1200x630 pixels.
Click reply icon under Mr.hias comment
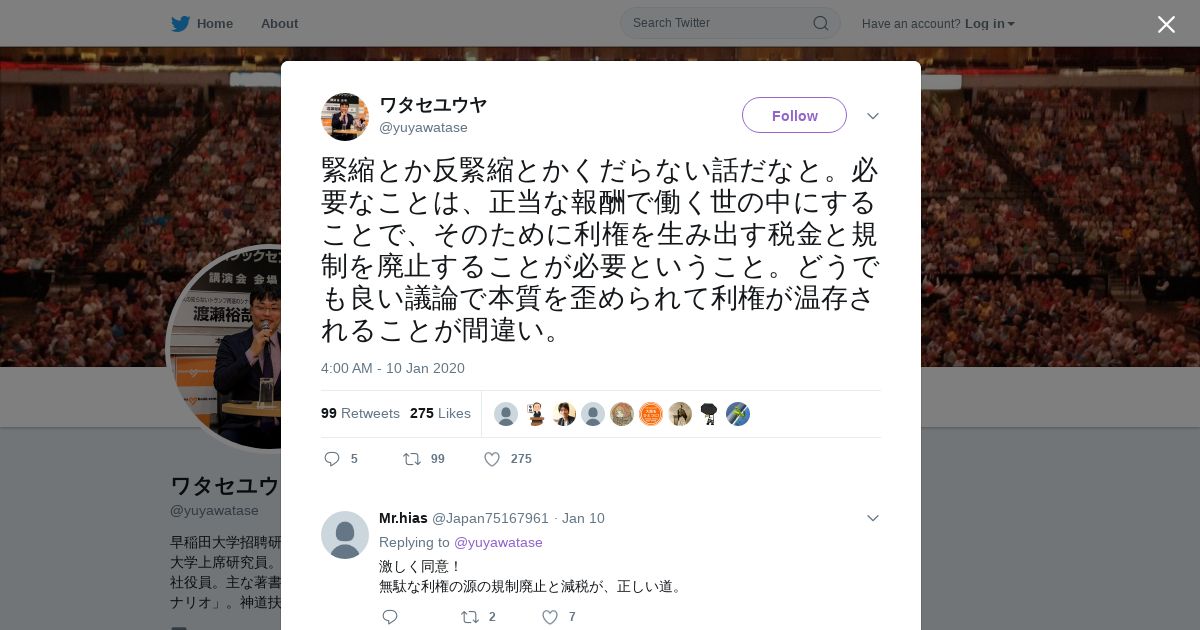click(x=390, y=617)
